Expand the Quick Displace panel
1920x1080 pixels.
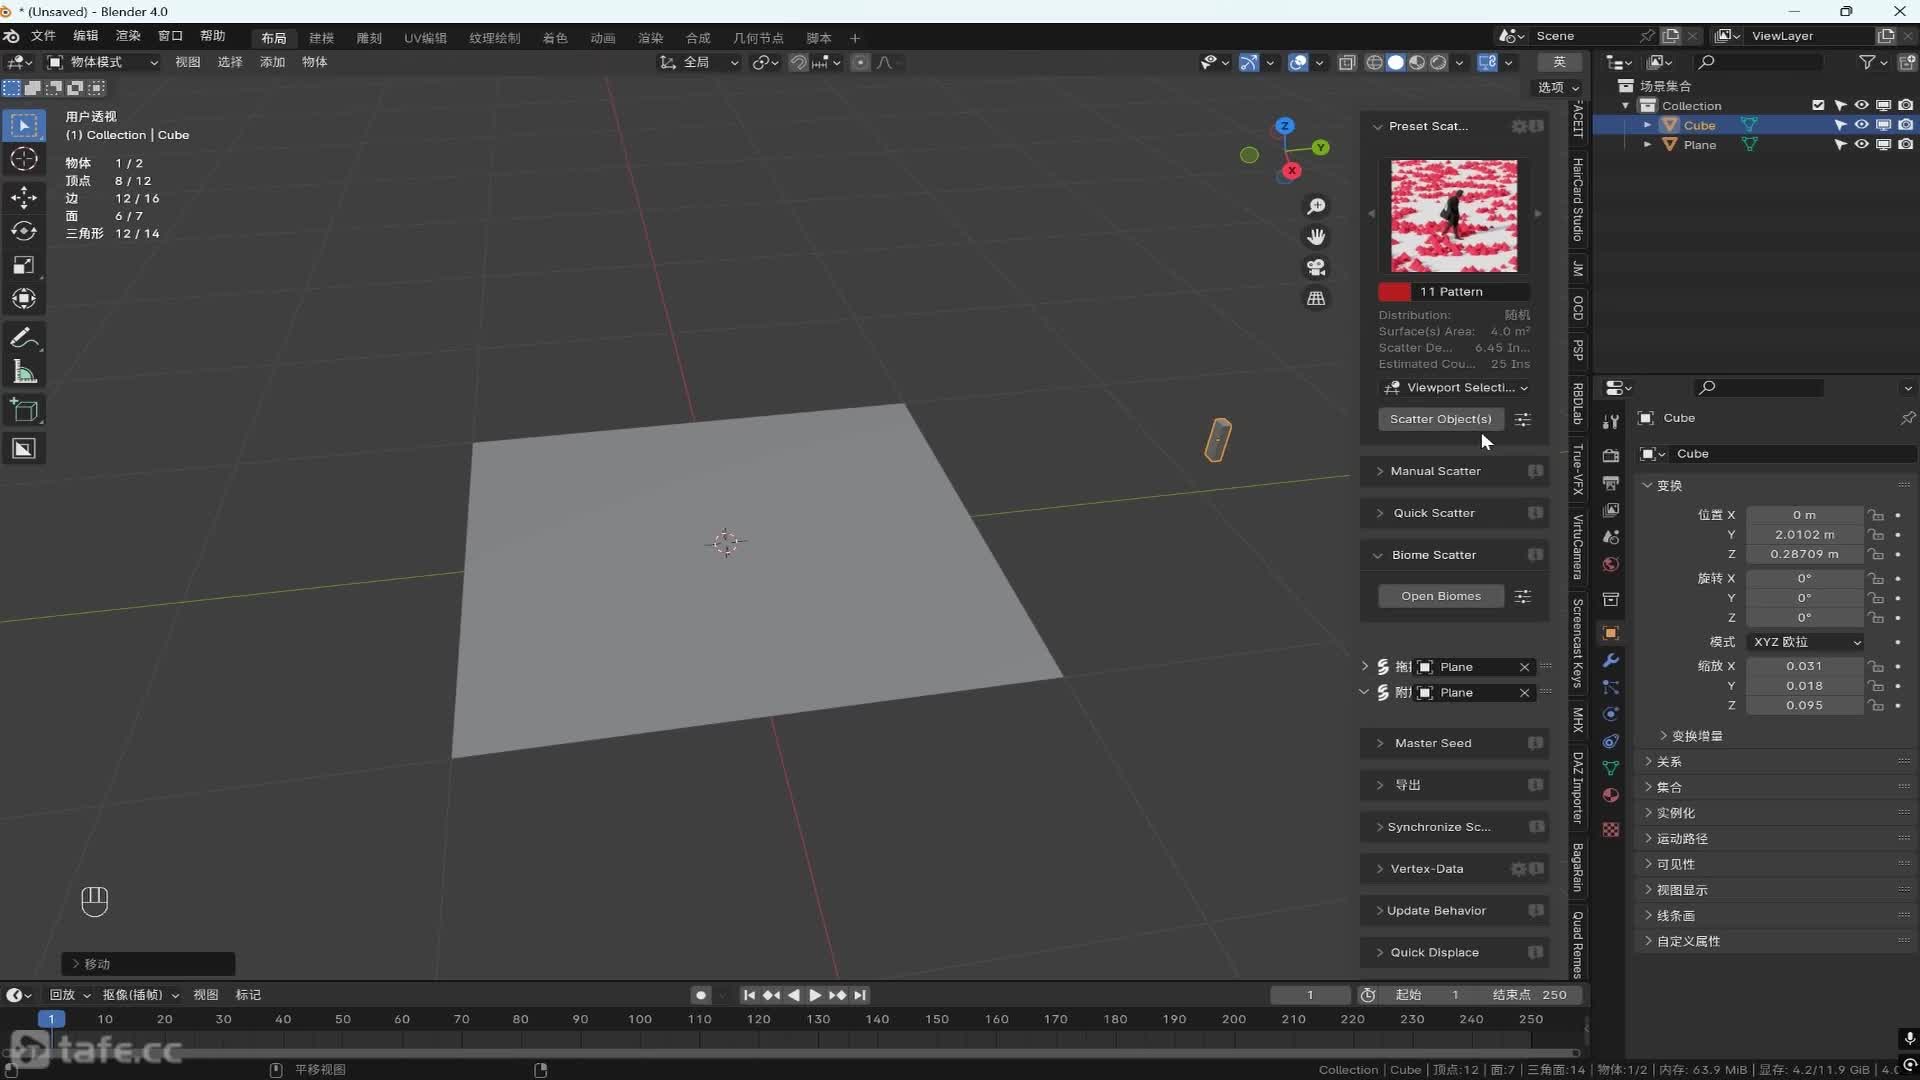[1434, 952]
